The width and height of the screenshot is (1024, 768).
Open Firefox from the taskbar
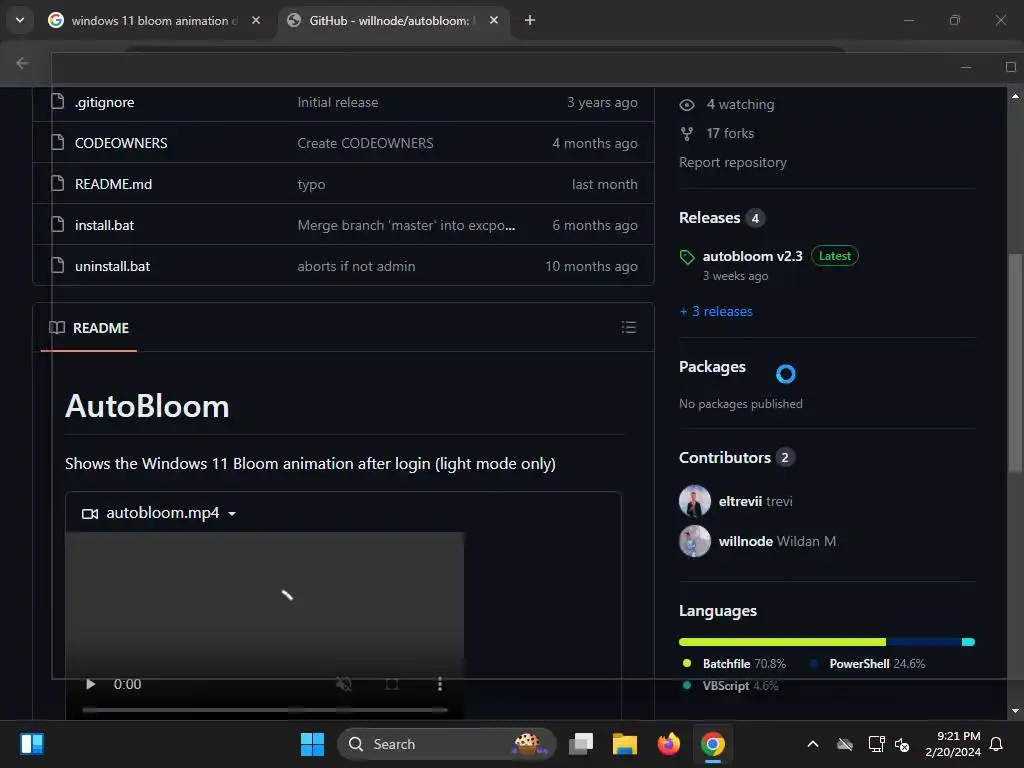click(669, 744)
